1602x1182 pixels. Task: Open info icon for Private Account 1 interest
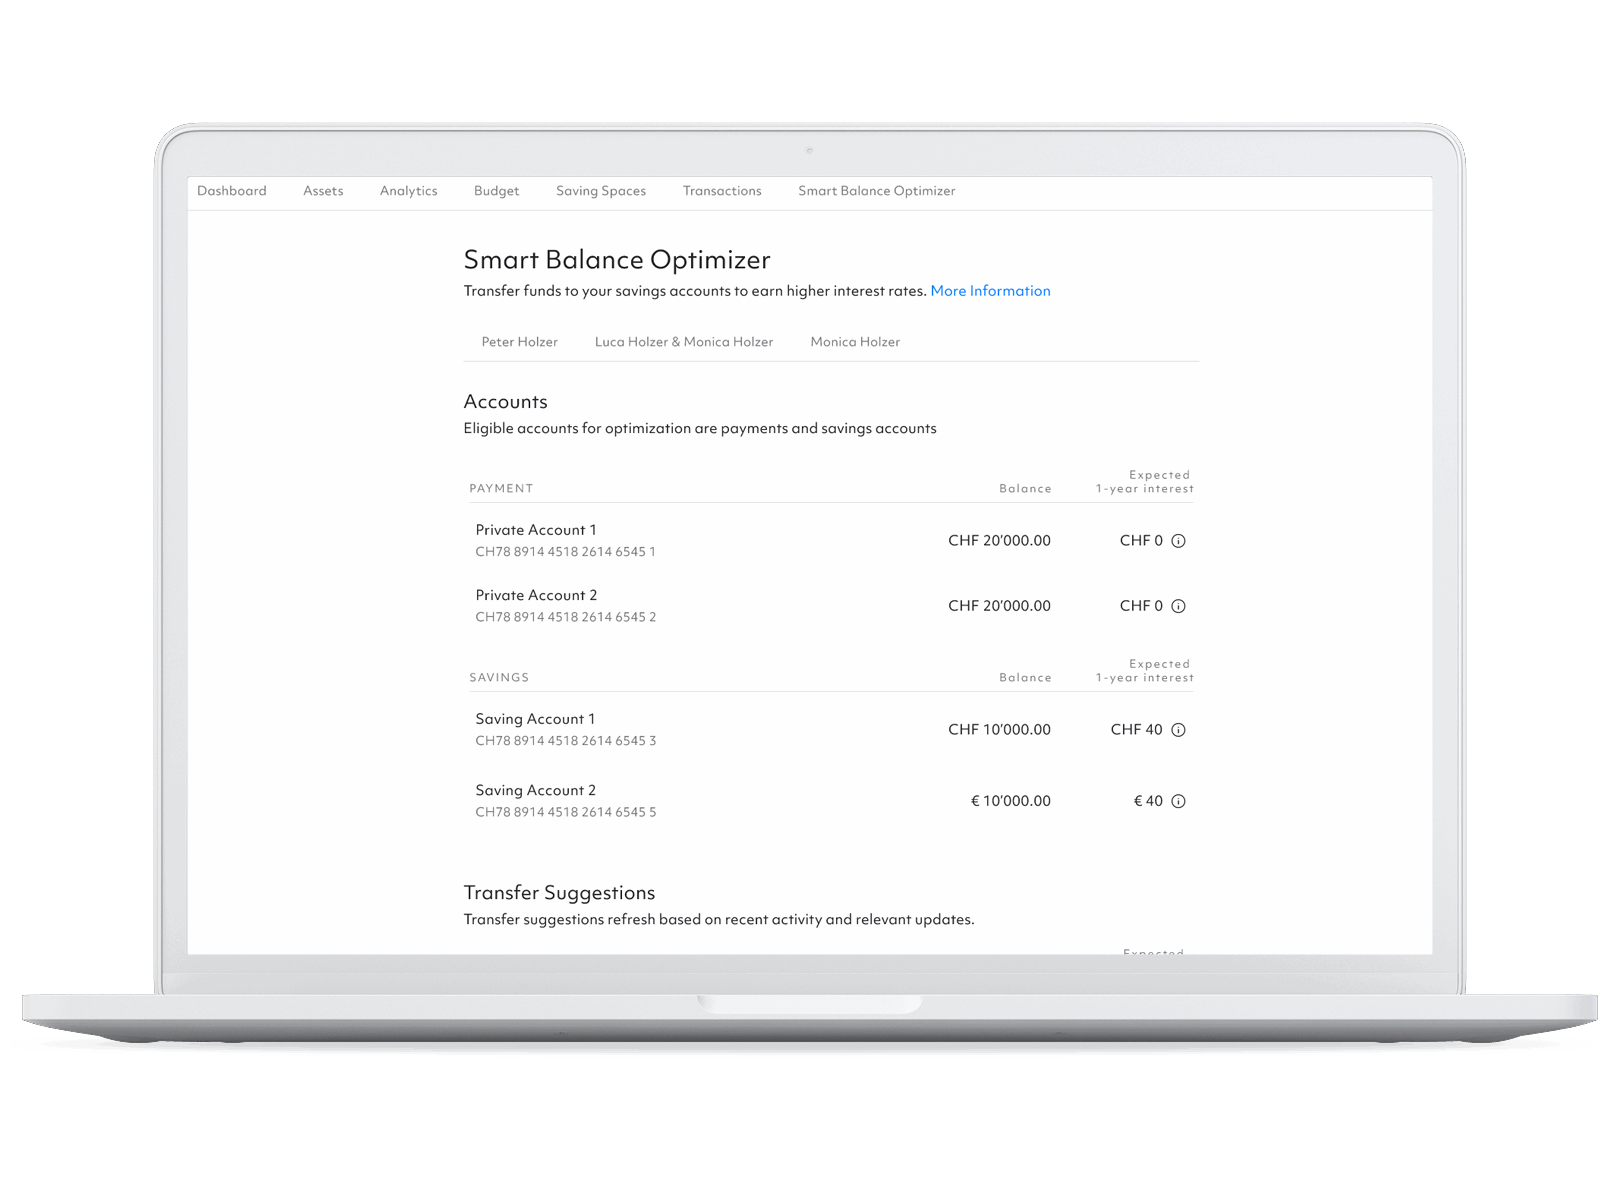tap(1178, 541)
